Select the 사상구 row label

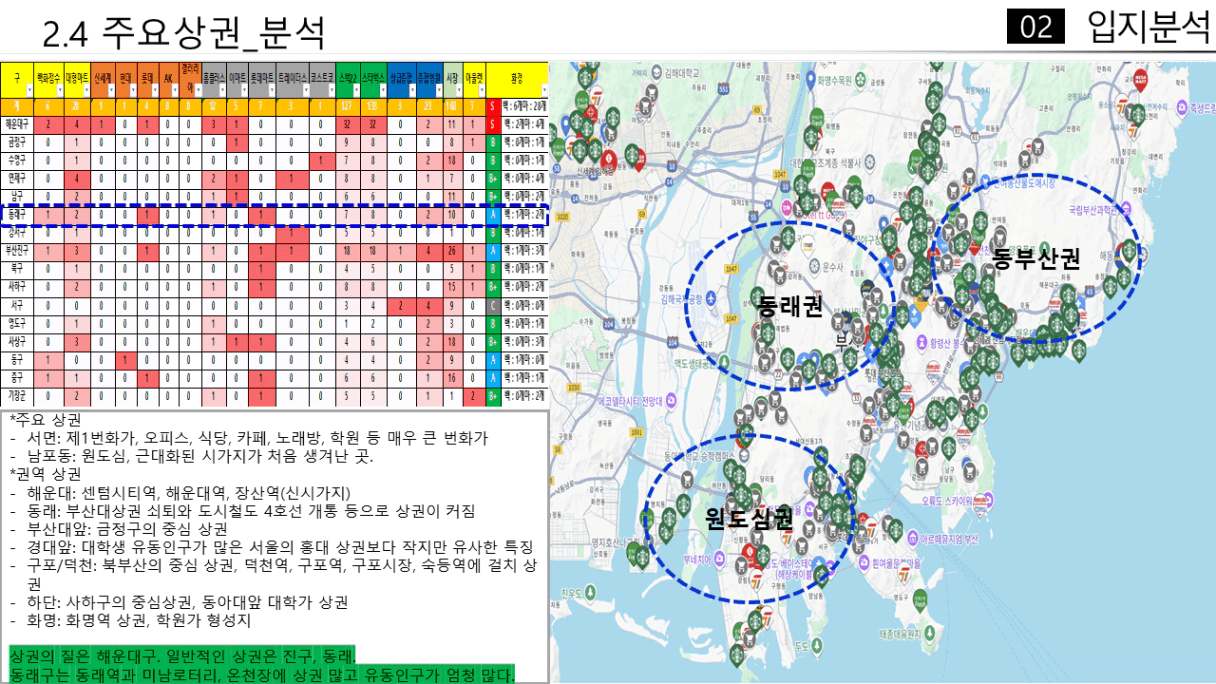tap(18, 342)
